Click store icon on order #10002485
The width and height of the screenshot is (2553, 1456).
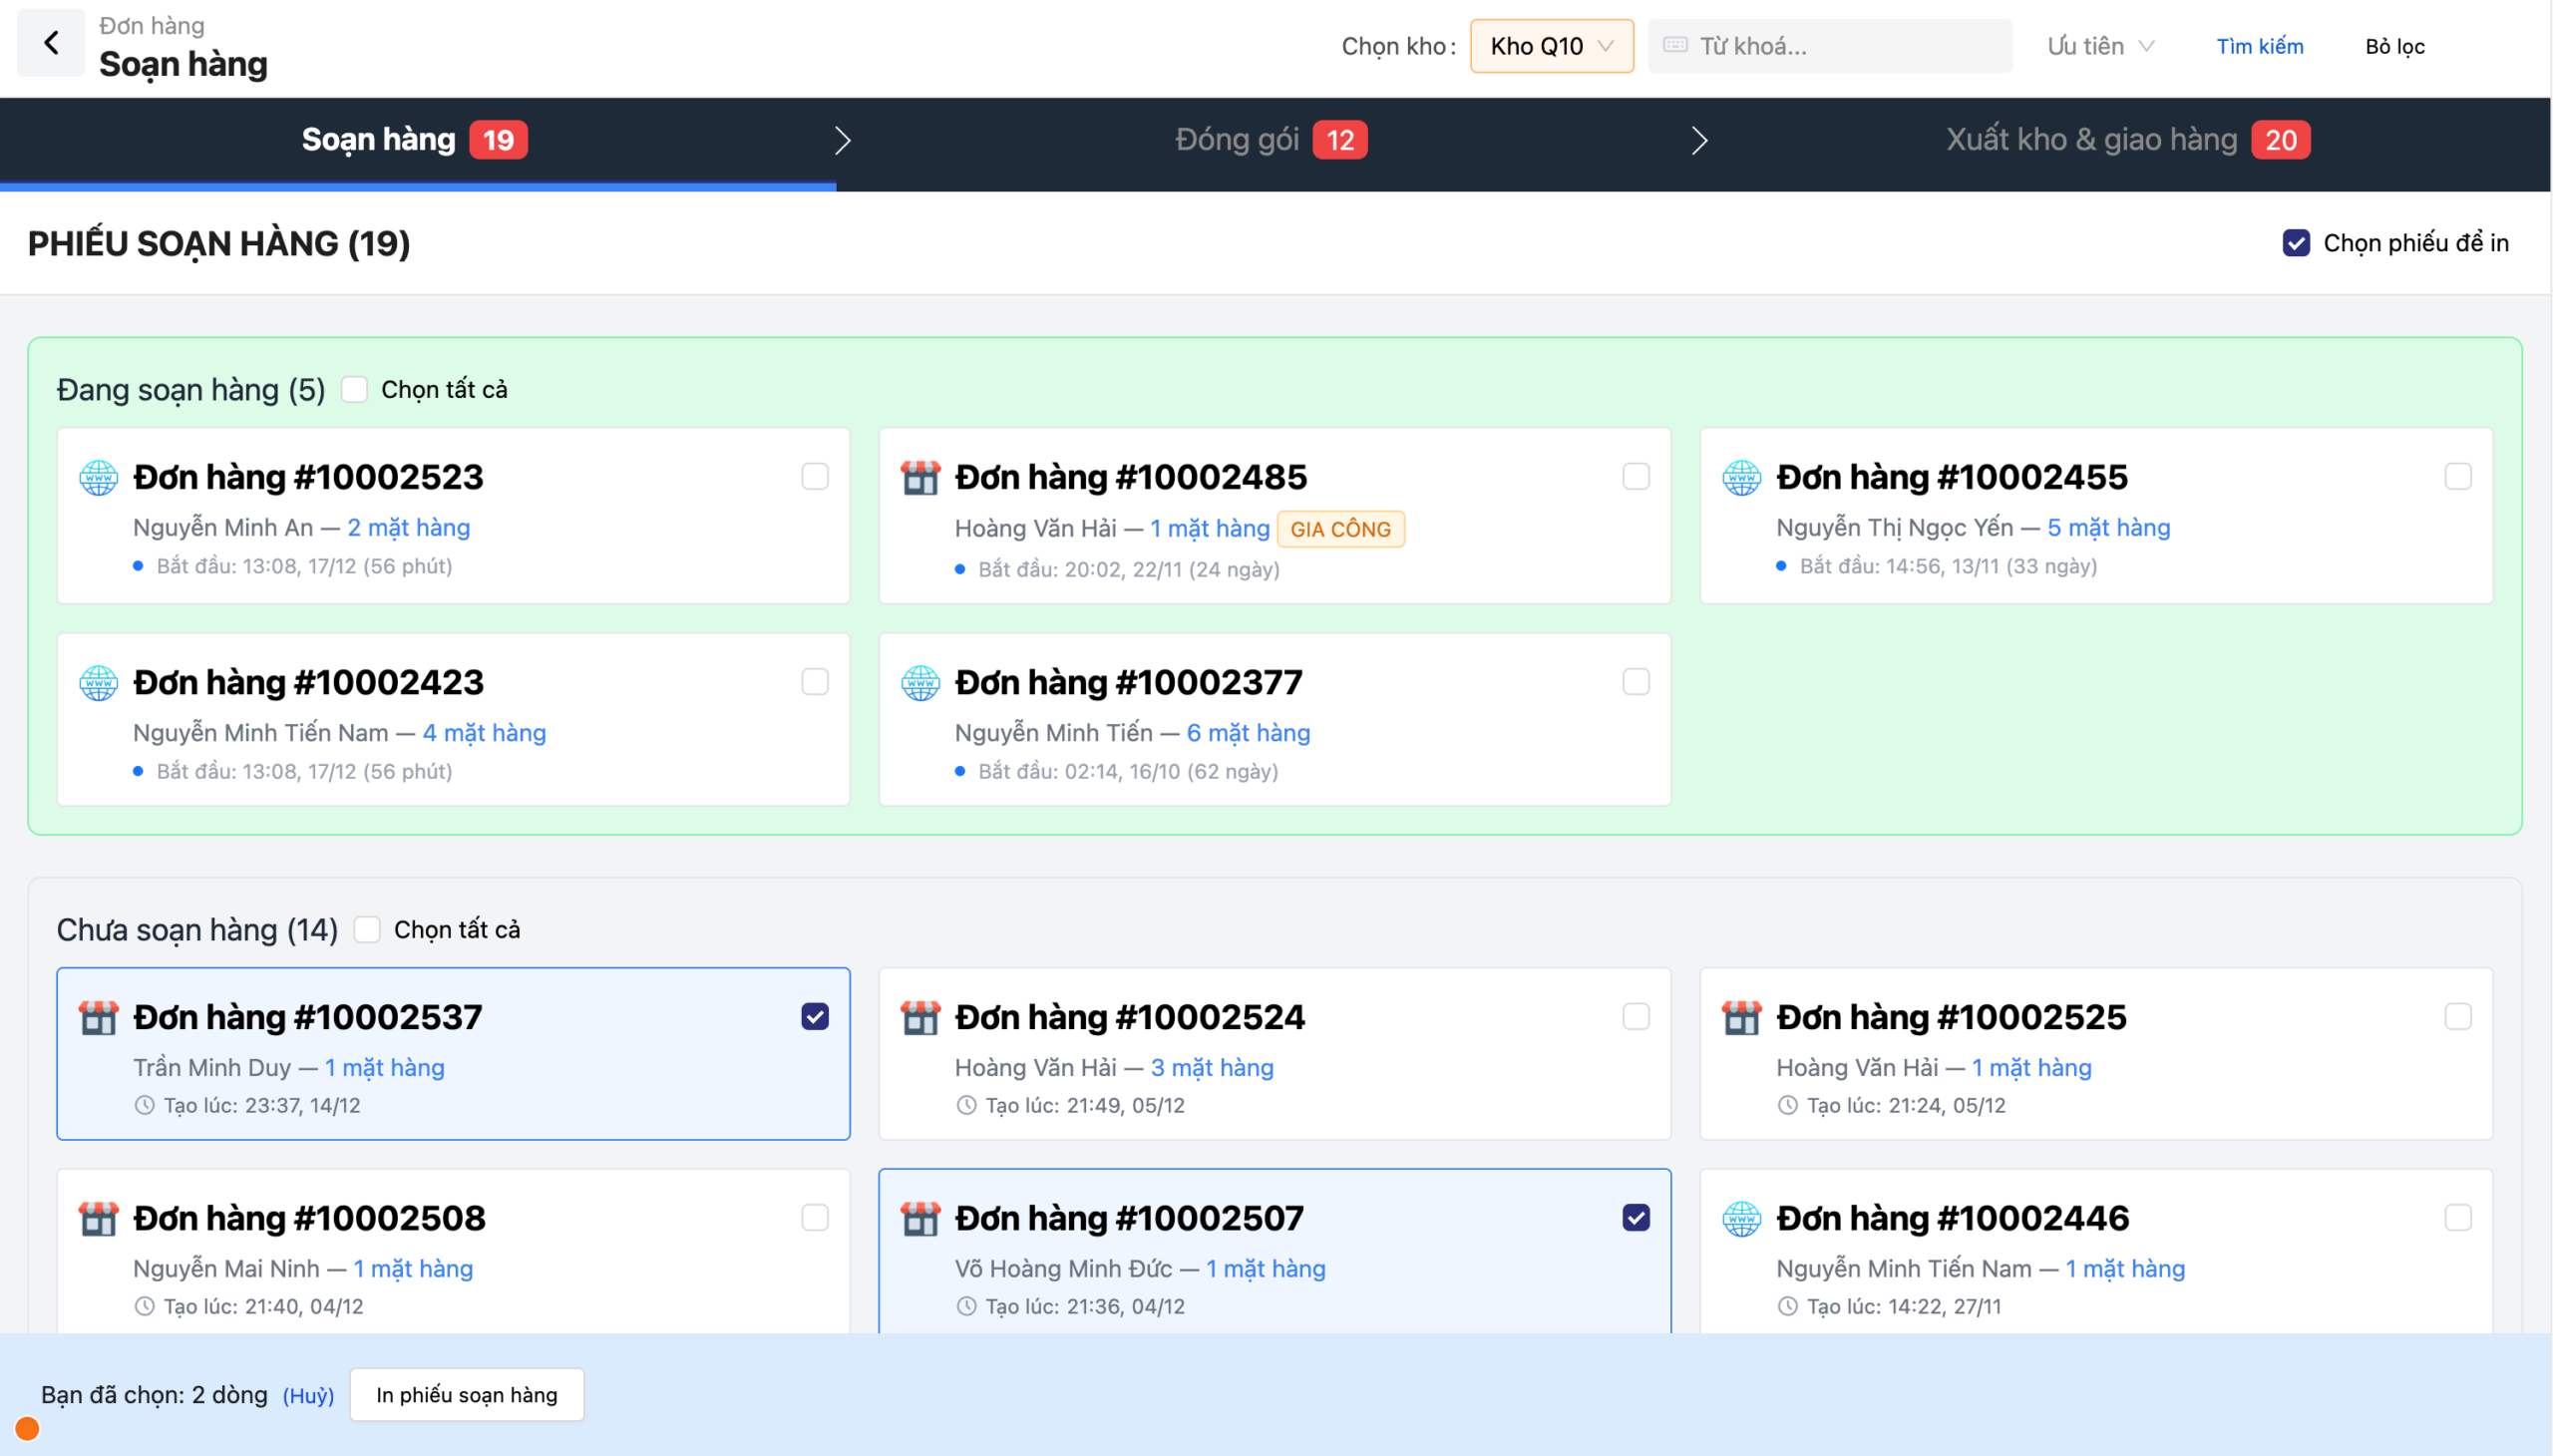pos(919,478)
